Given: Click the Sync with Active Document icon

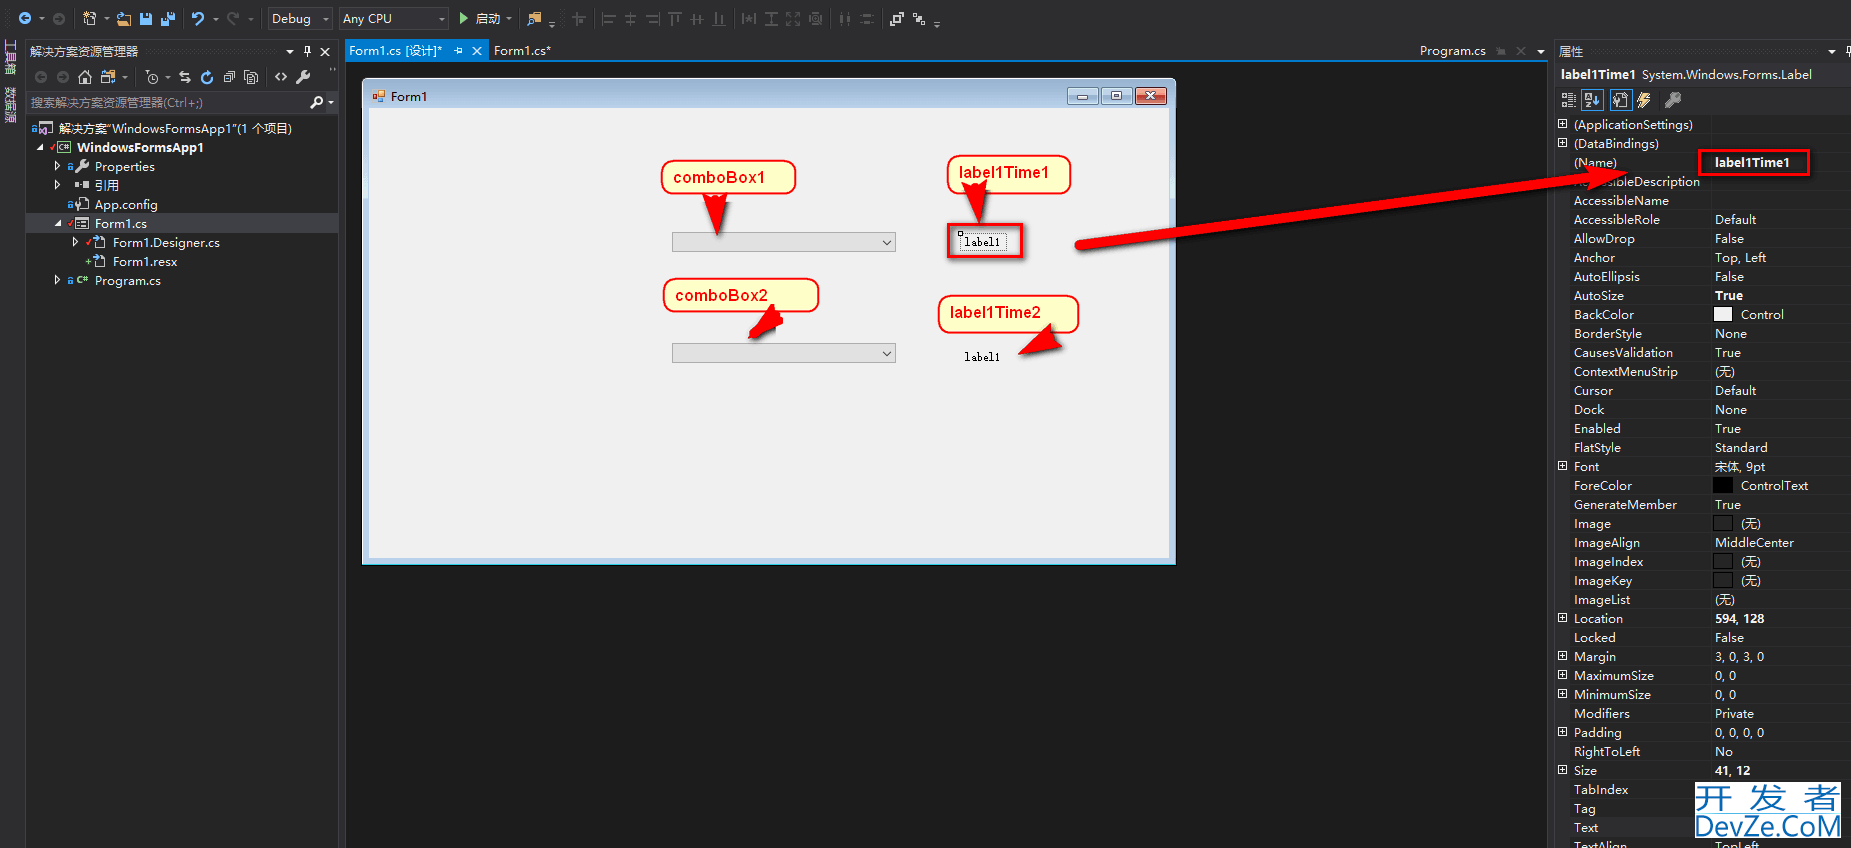Looking at the screenshot, I should [x=185, y=77].
